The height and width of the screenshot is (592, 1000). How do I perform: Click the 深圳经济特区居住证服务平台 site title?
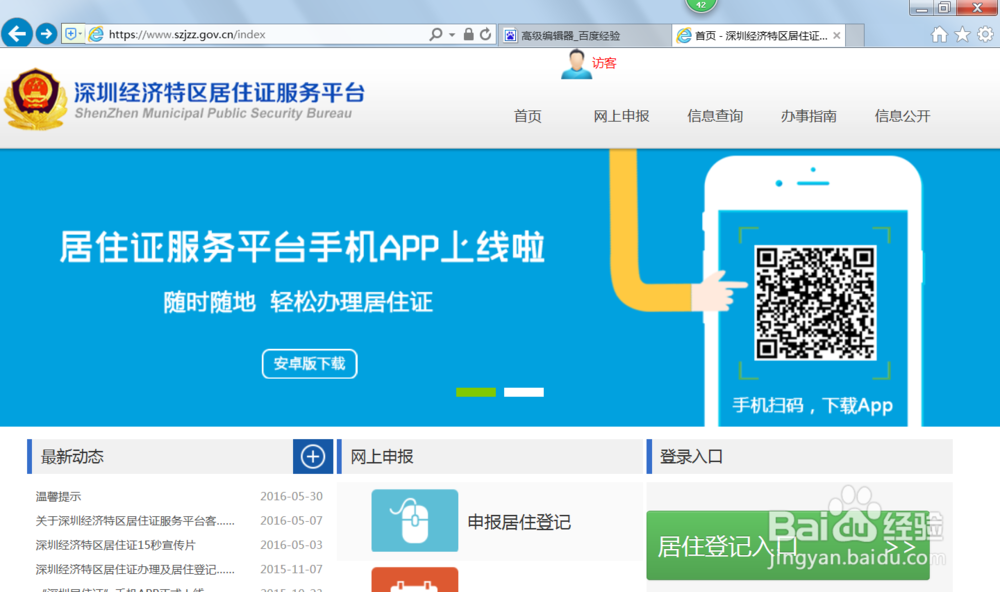(x=219, y=92)
